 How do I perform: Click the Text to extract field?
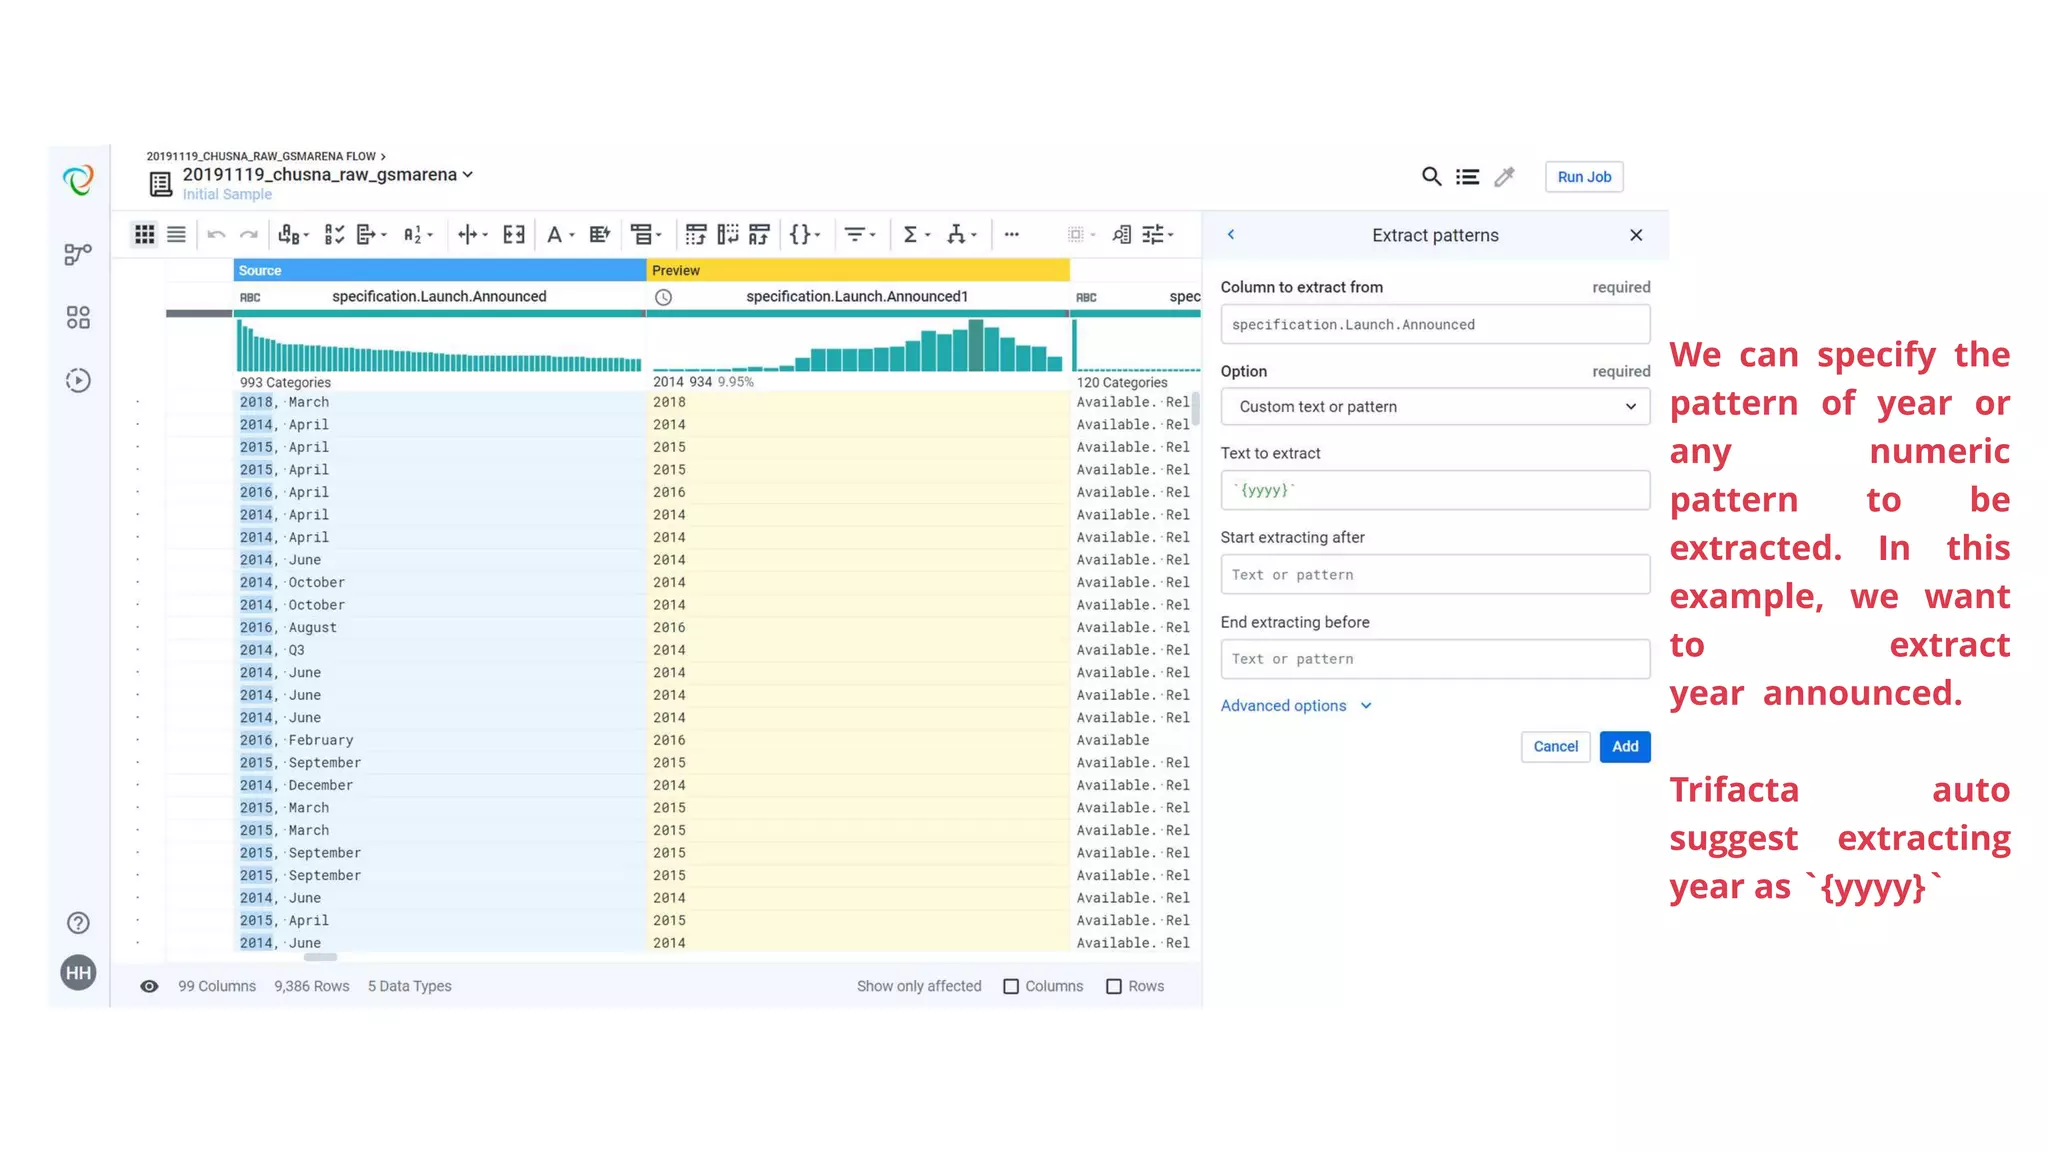(1435, 491)
